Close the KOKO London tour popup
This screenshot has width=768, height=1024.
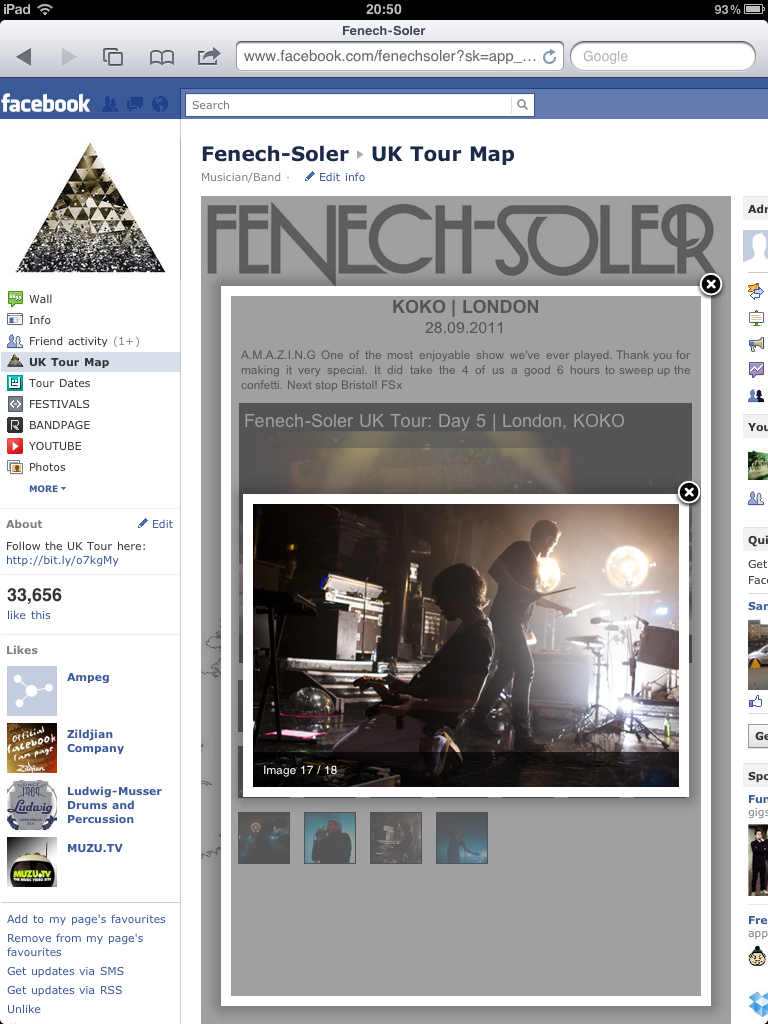pyautogui.click(x=711, y=284)
